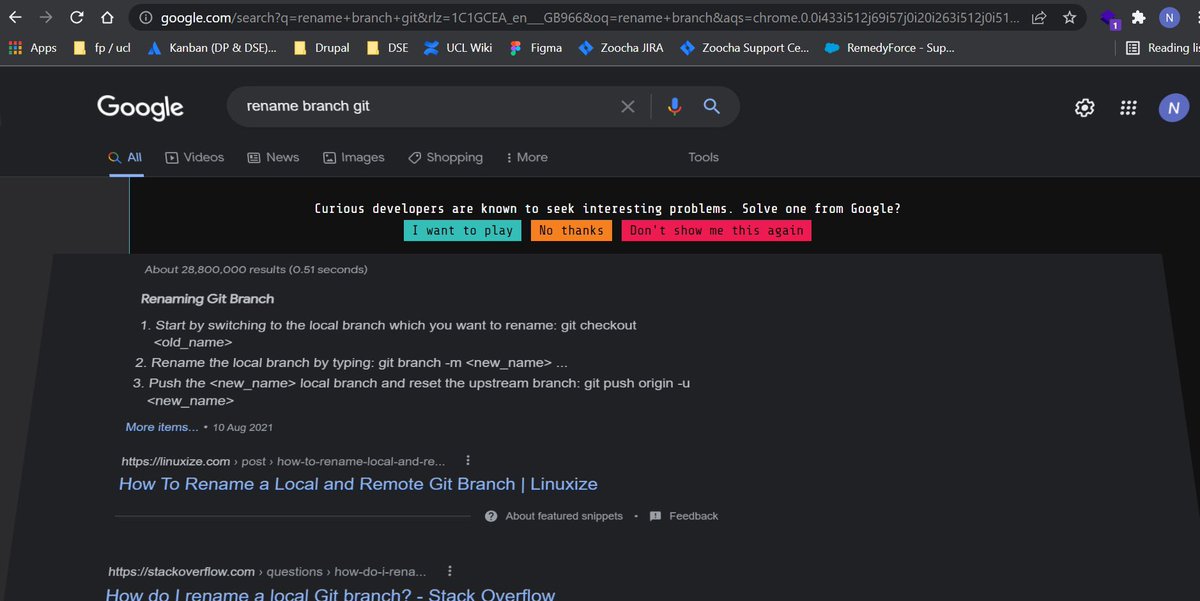The image size is (1200, 601).
Task: Expand the DSE bookmark folder
Action: (387, 47)
